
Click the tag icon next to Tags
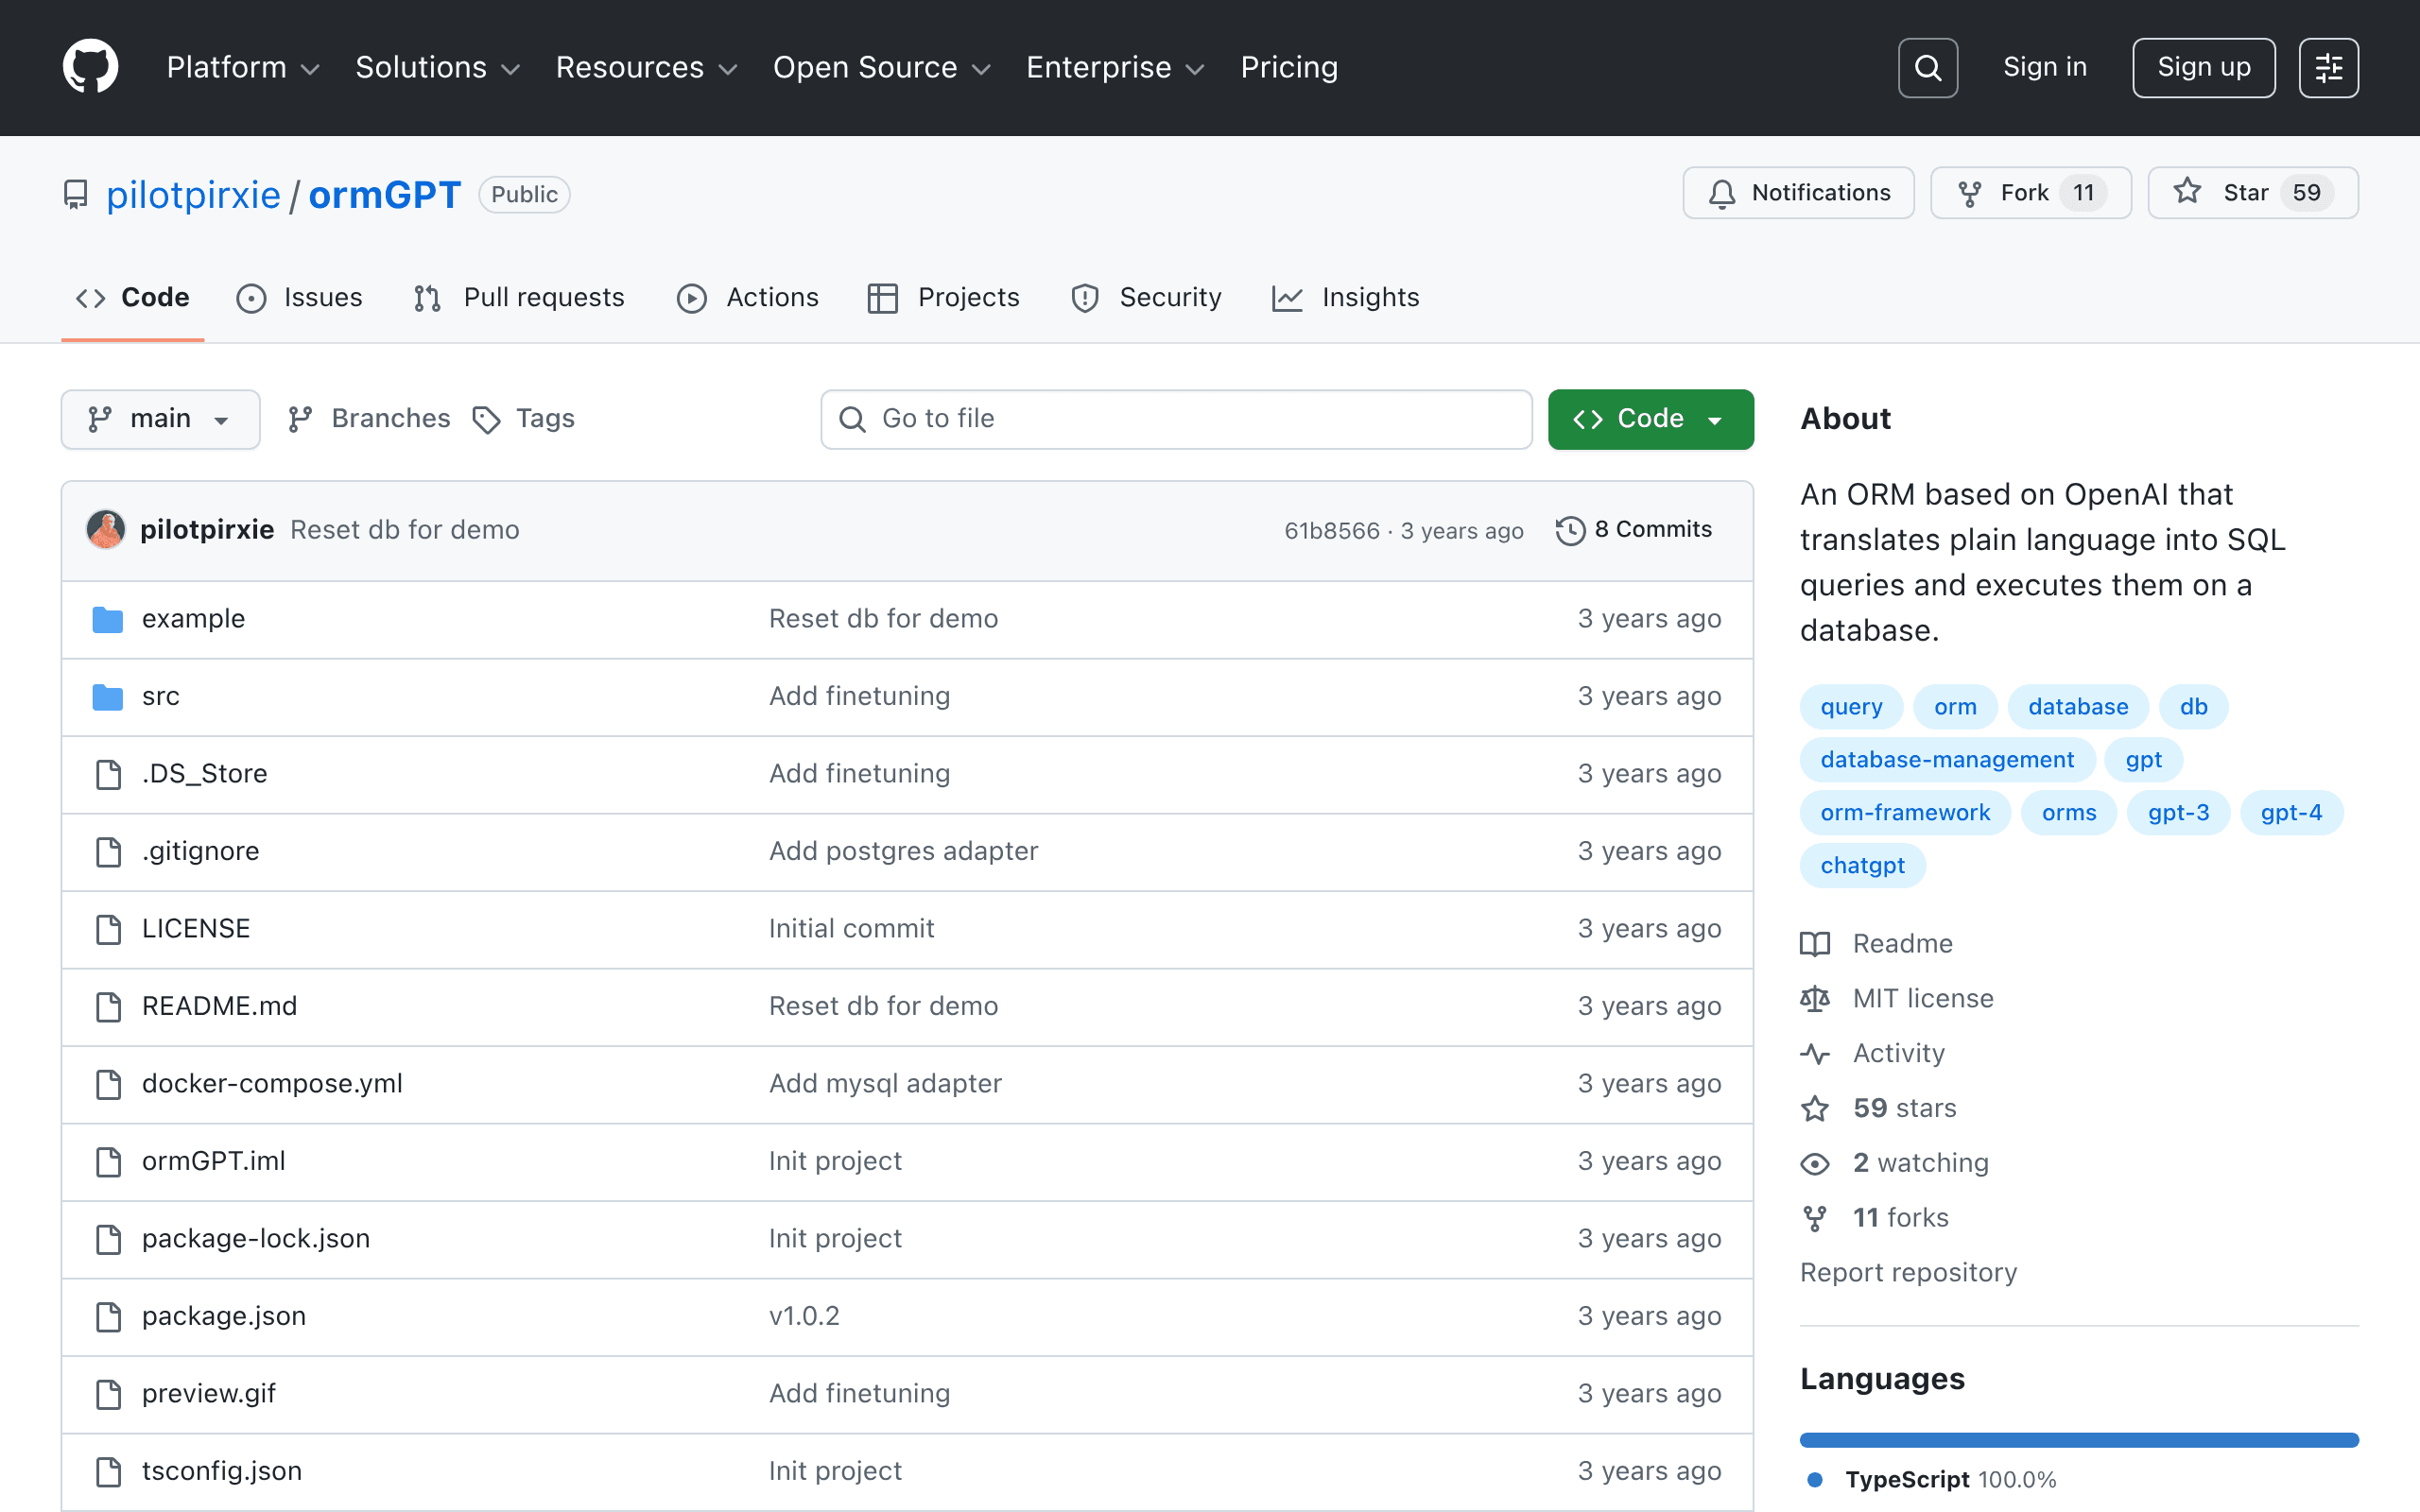coord(486,420)
